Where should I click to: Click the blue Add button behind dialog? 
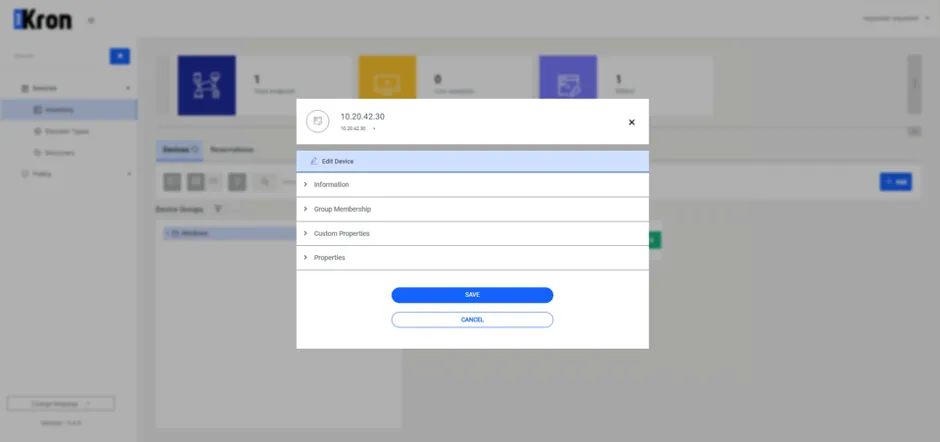point(896,182)
